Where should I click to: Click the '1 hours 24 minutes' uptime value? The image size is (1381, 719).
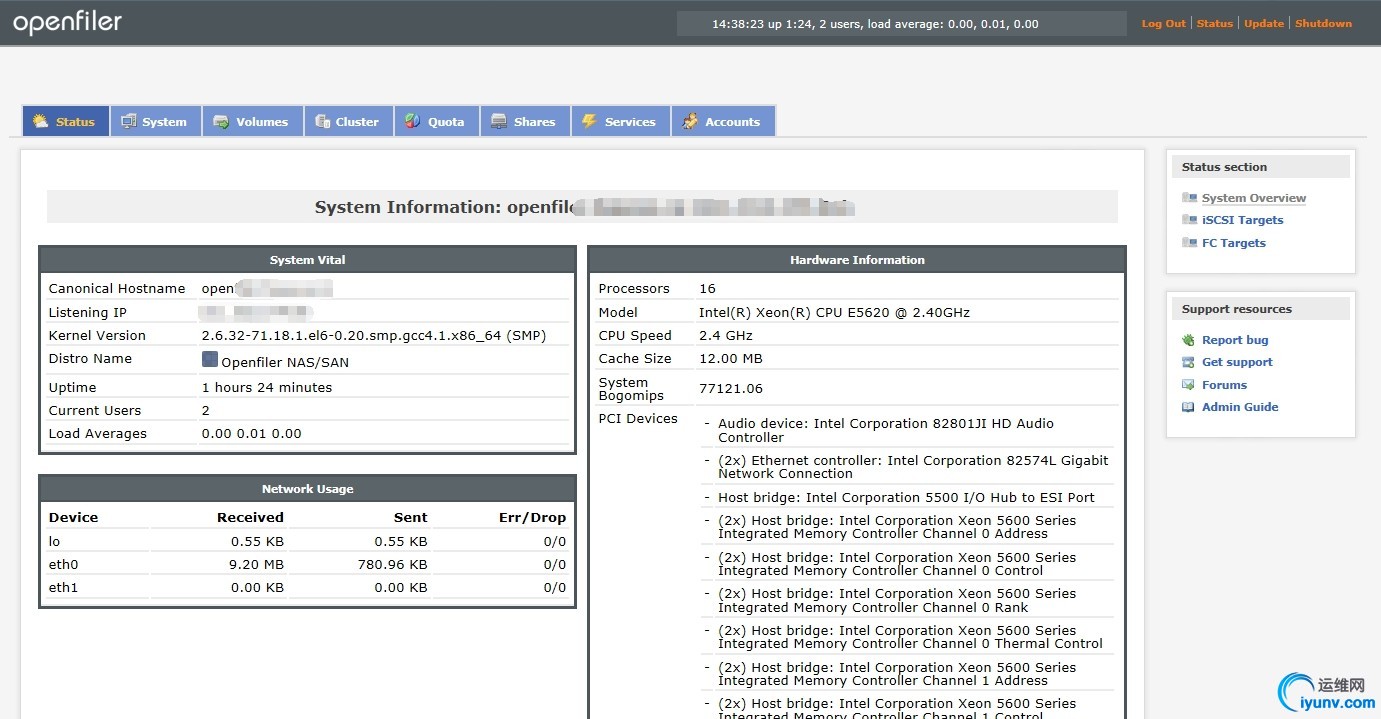coord(267,388)
